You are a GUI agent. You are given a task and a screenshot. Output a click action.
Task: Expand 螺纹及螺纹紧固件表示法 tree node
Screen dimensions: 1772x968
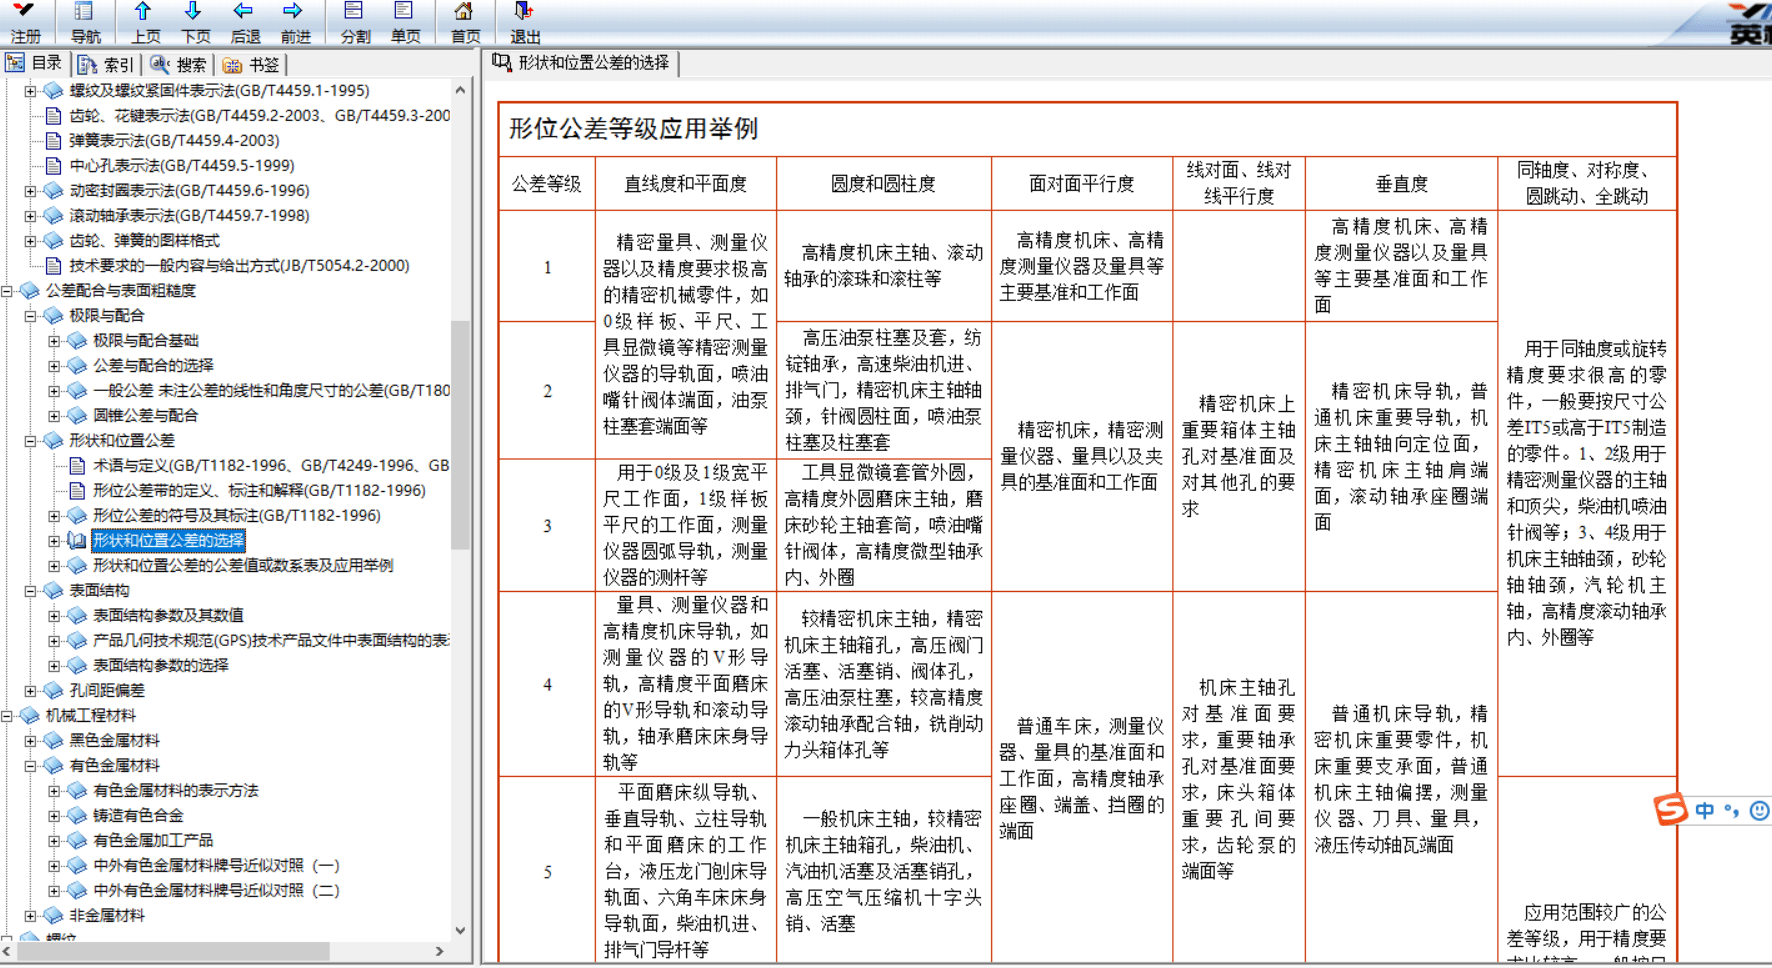point(30,91)
